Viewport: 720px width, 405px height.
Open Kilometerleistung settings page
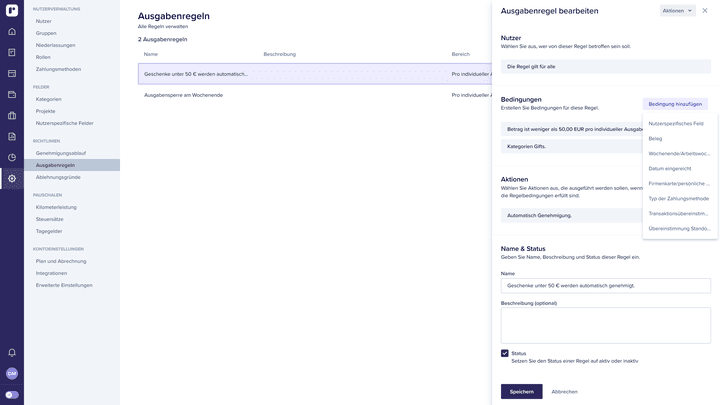tap(56, 207)
